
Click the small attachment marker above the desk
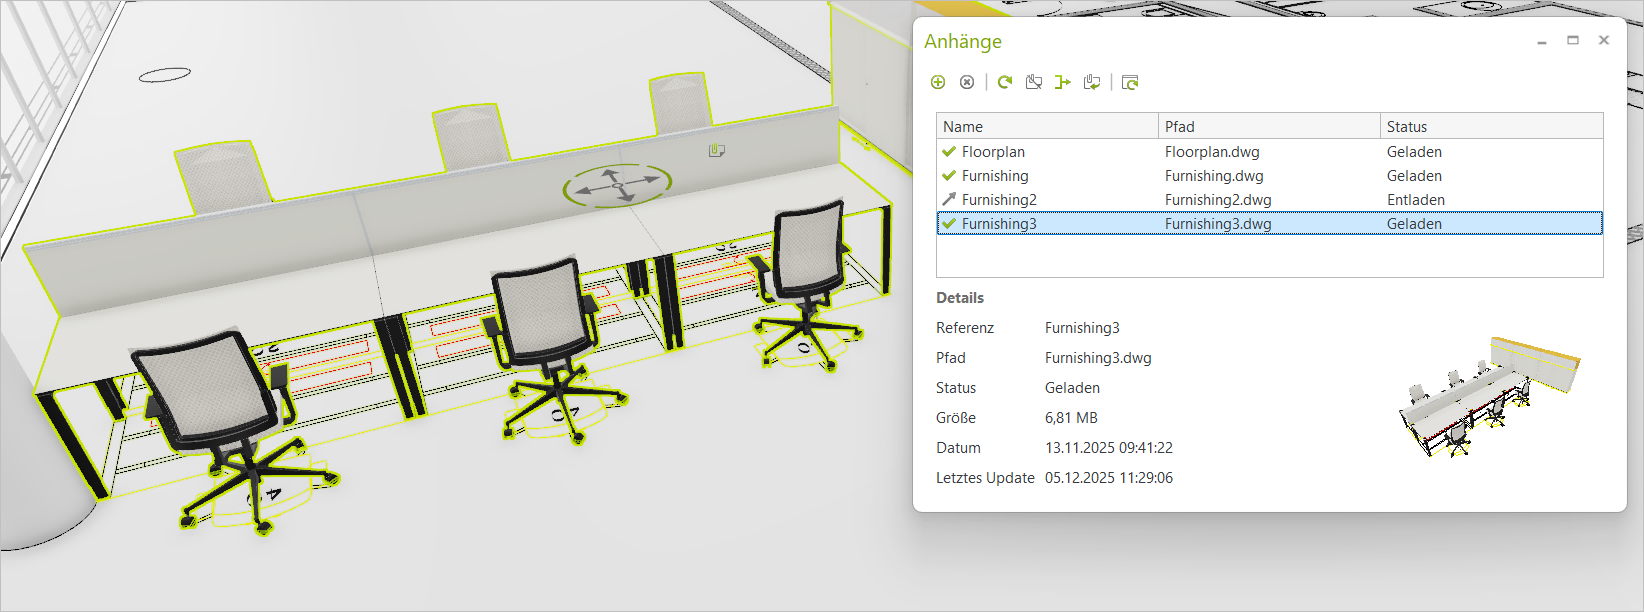pos(716,150)
